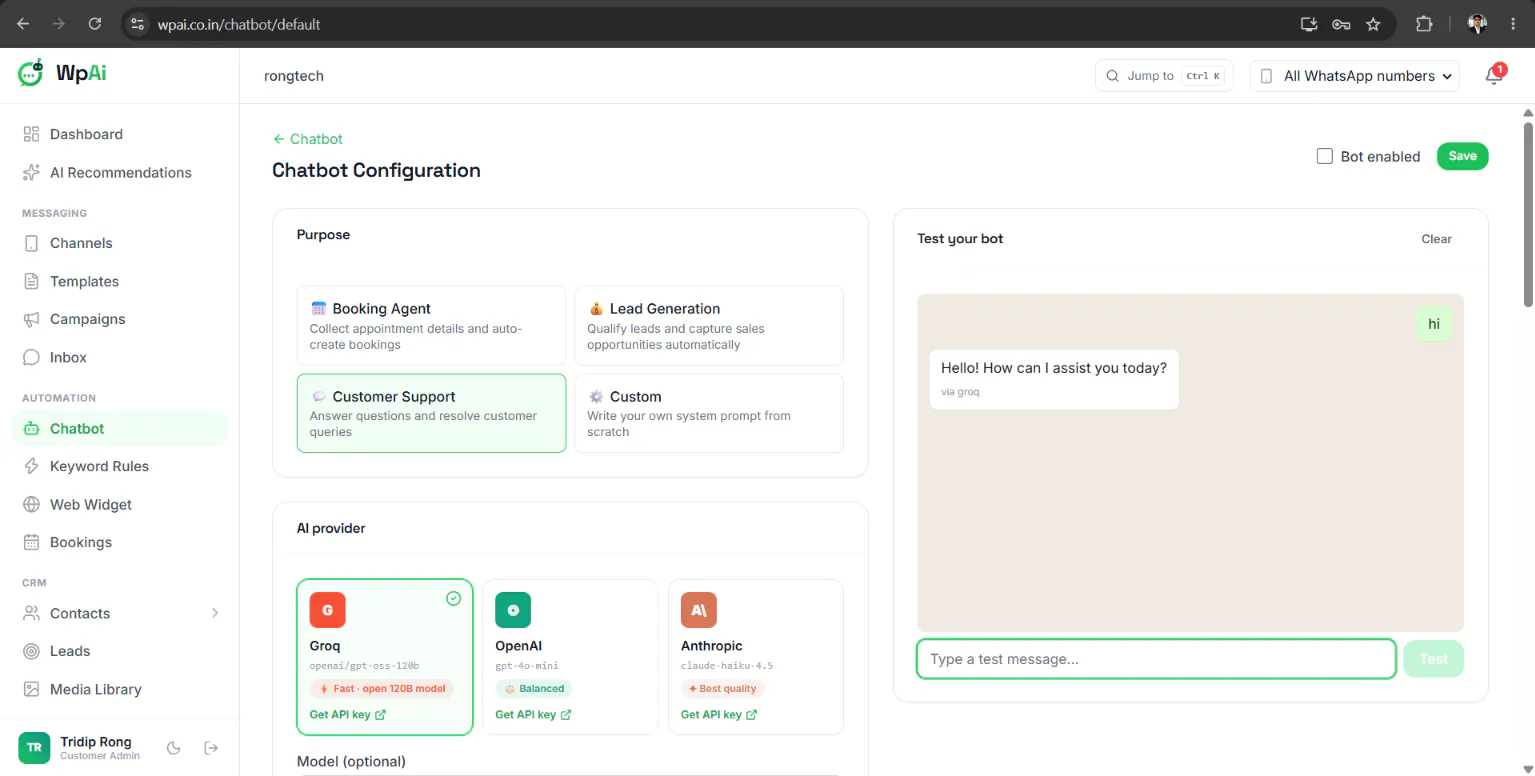Click the logout icon
The image size is (1535, 776).
click(211, 748)
